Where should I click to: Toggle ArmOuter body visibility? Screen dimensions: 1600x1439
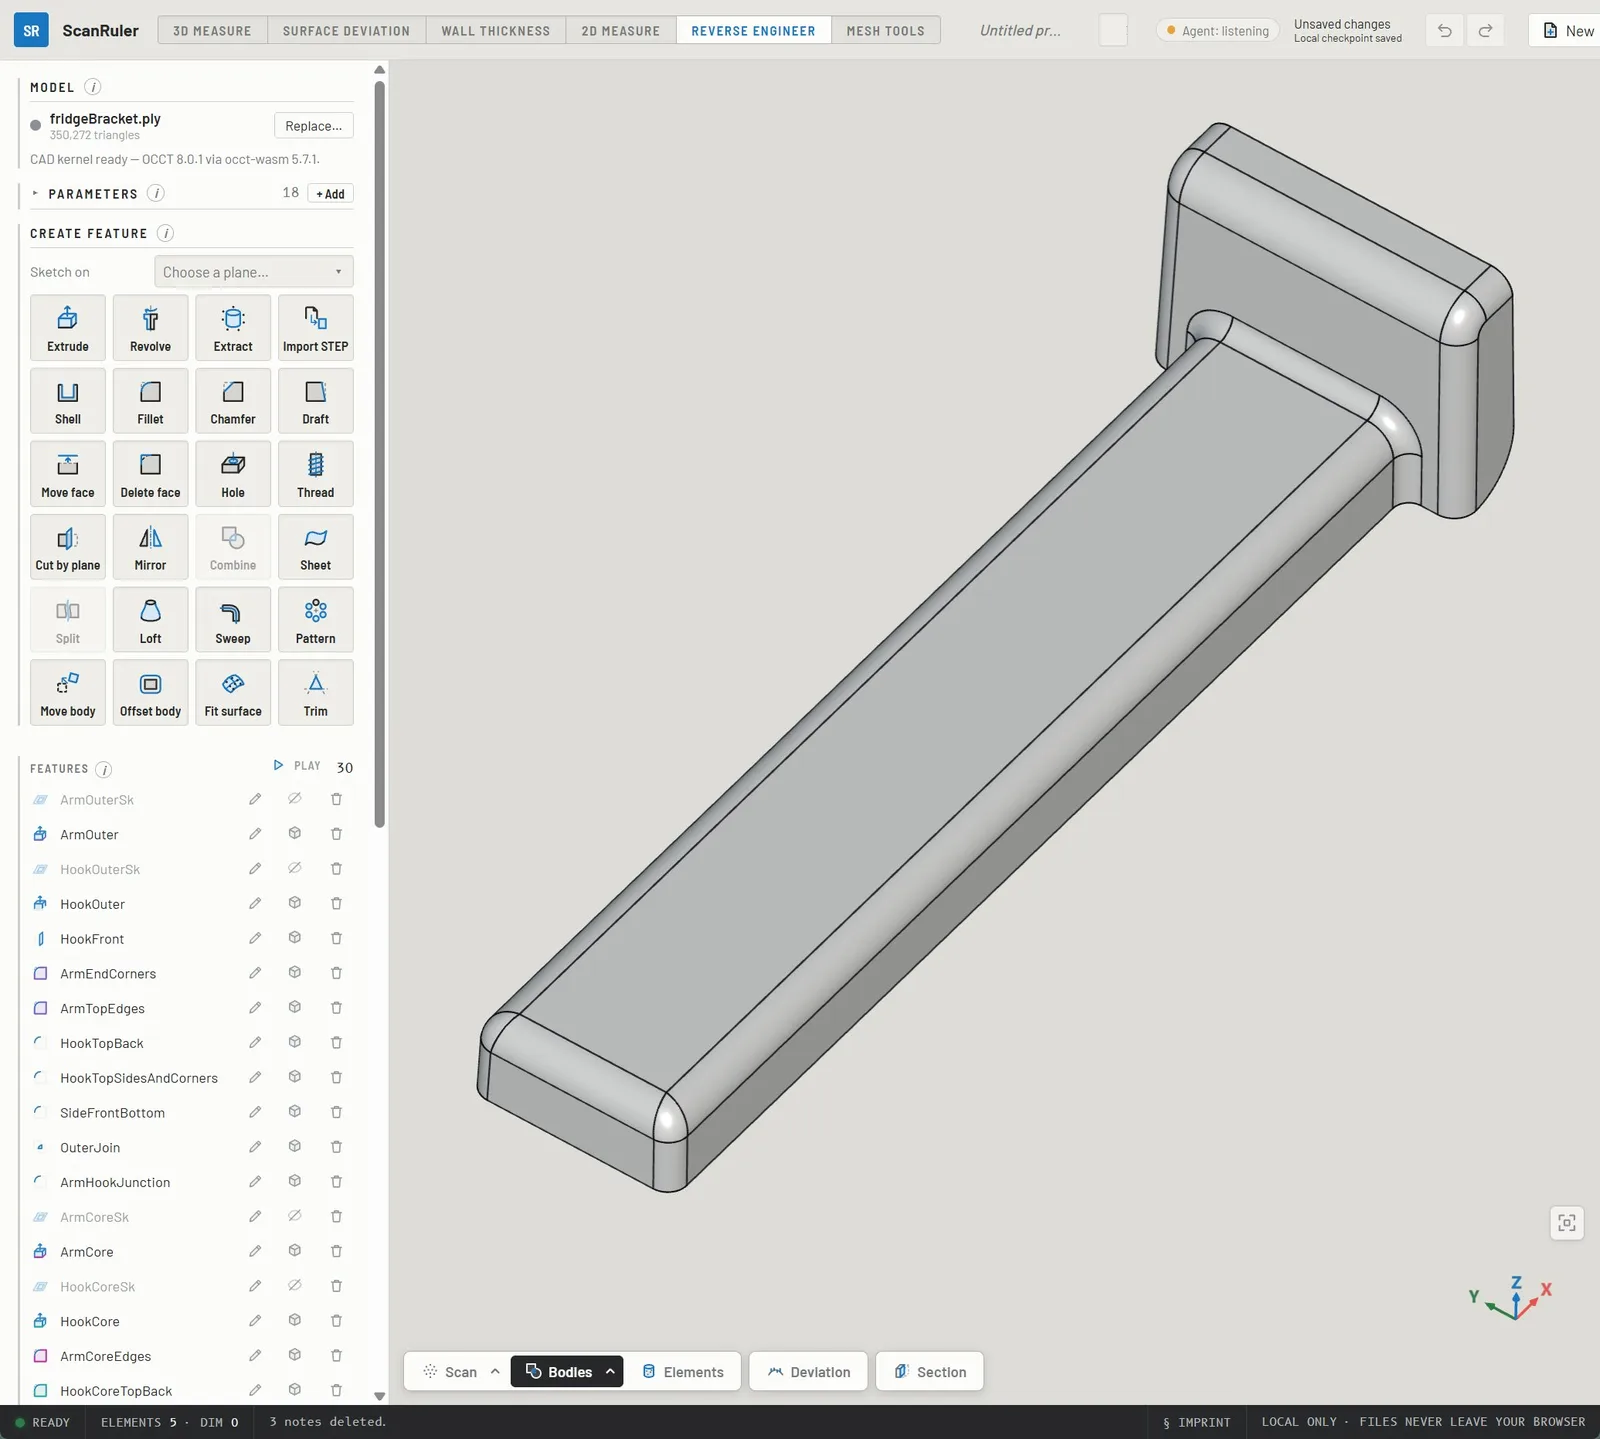(x=295, y=834)
